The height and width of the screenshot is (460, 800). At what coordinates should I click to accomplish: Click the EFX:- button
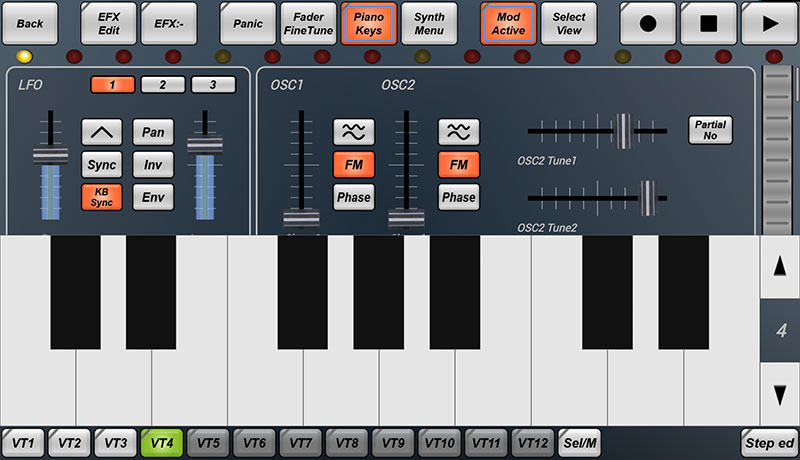click(x=169, y=23)
